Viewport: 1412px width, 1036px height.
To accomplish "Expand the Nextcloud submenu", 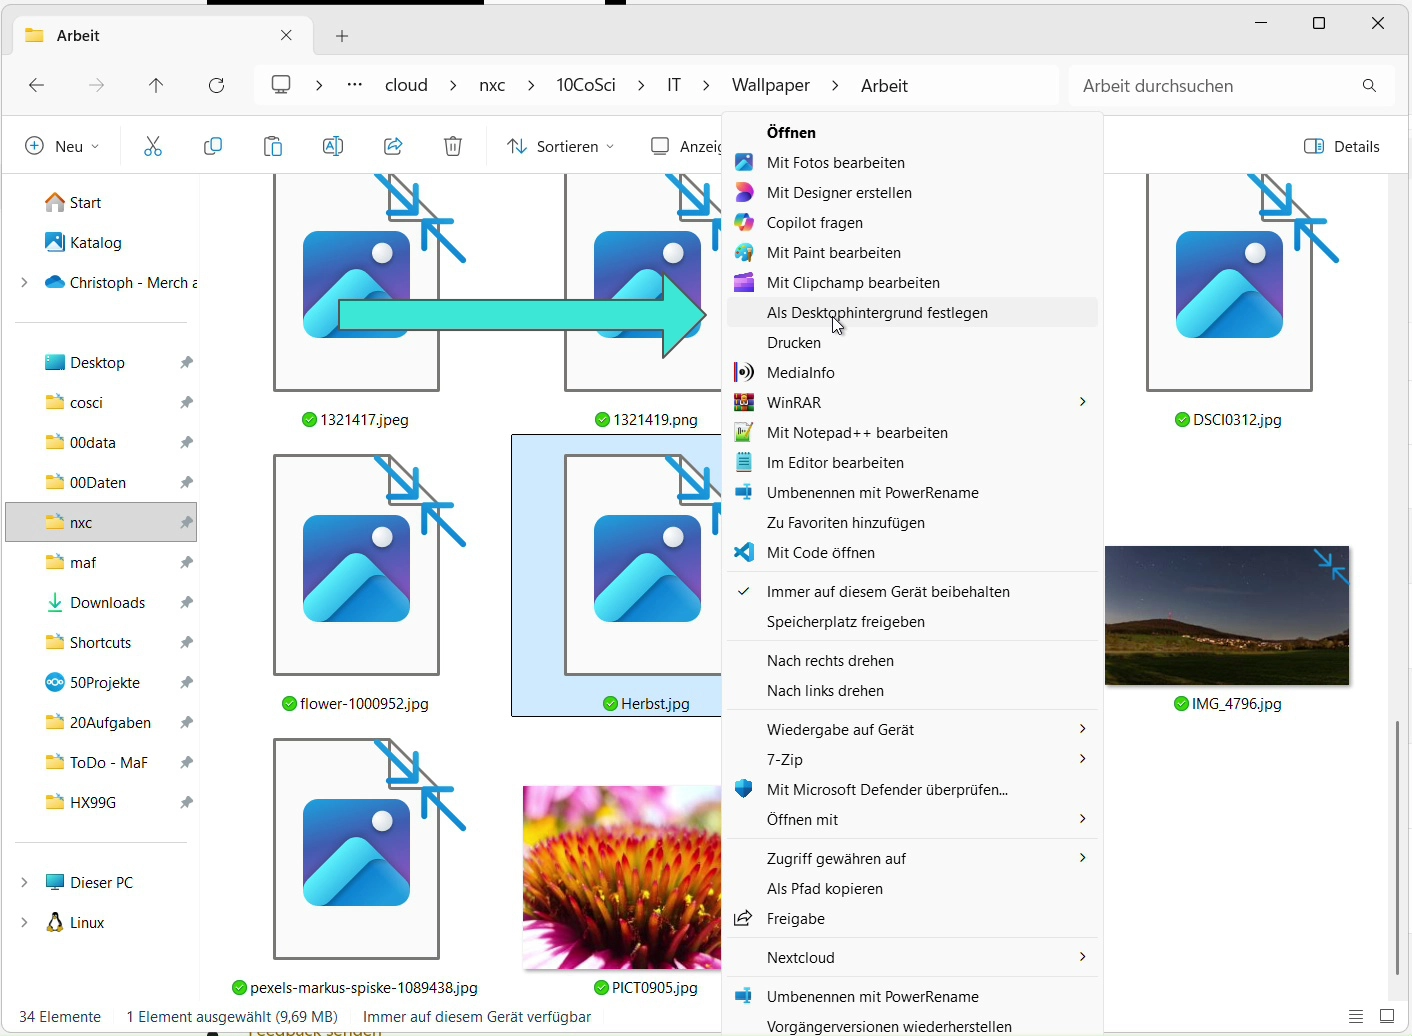I will (x=1082, y=957).
